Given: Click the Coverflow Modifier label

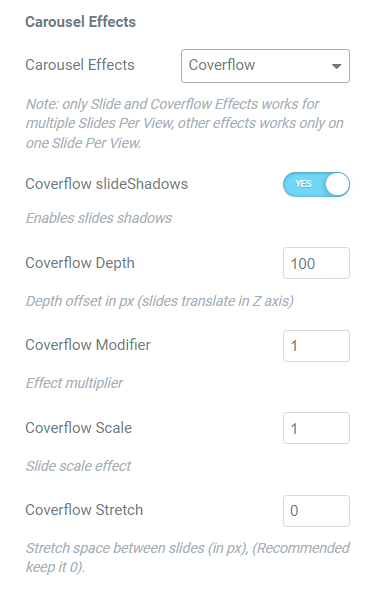Looking at the screenshot, I should (x=88, y=345).
